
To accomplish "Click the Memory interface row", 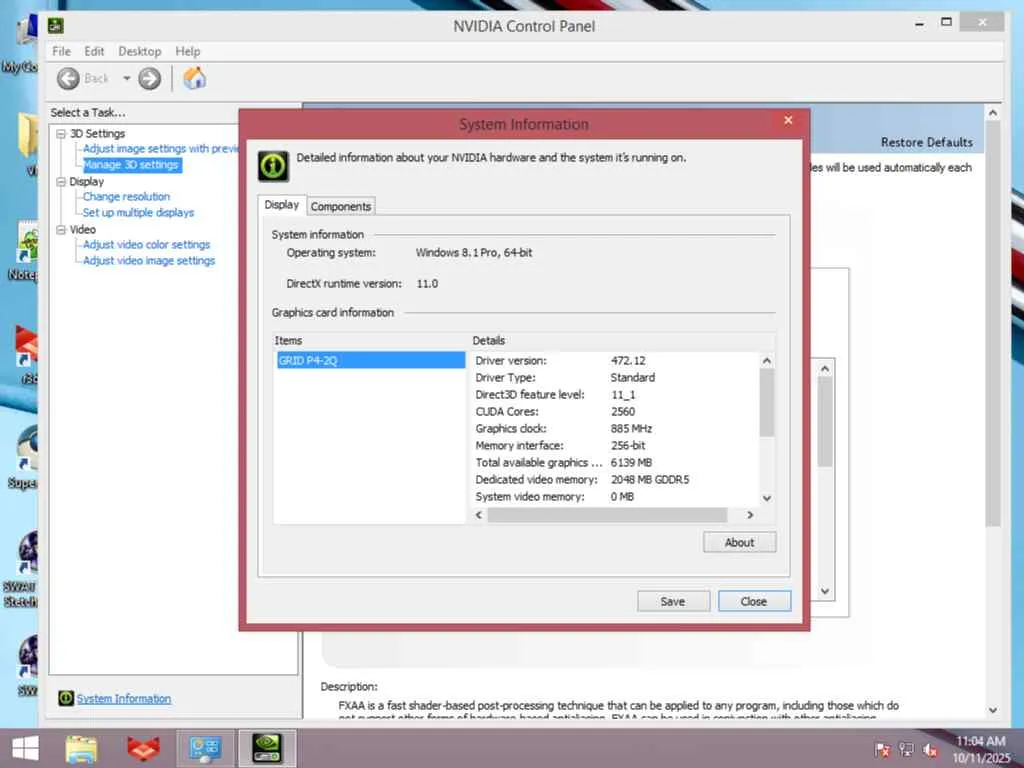I will click(x=615, y=445).
